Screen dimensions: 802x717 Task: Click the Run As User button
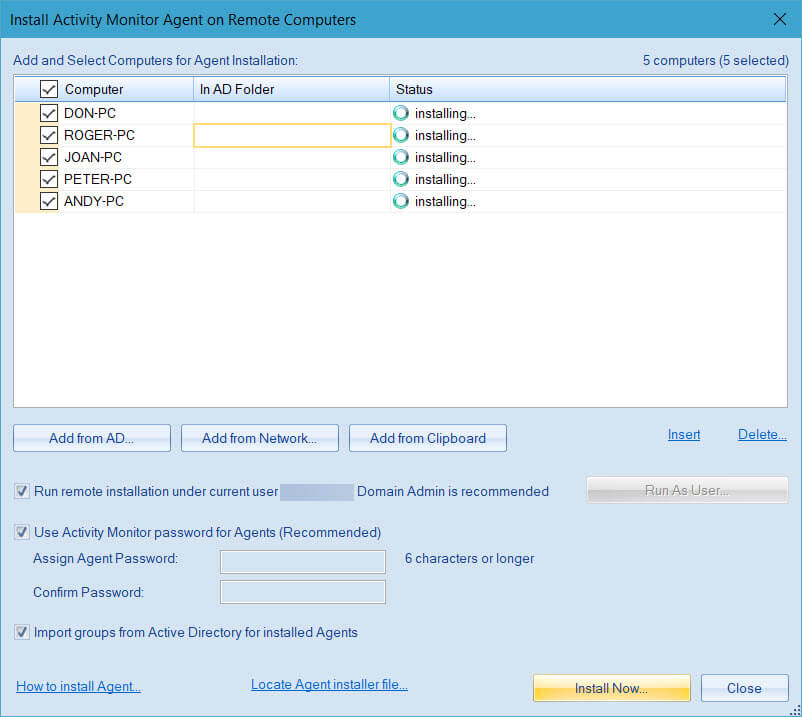click(x=687, y=490)
